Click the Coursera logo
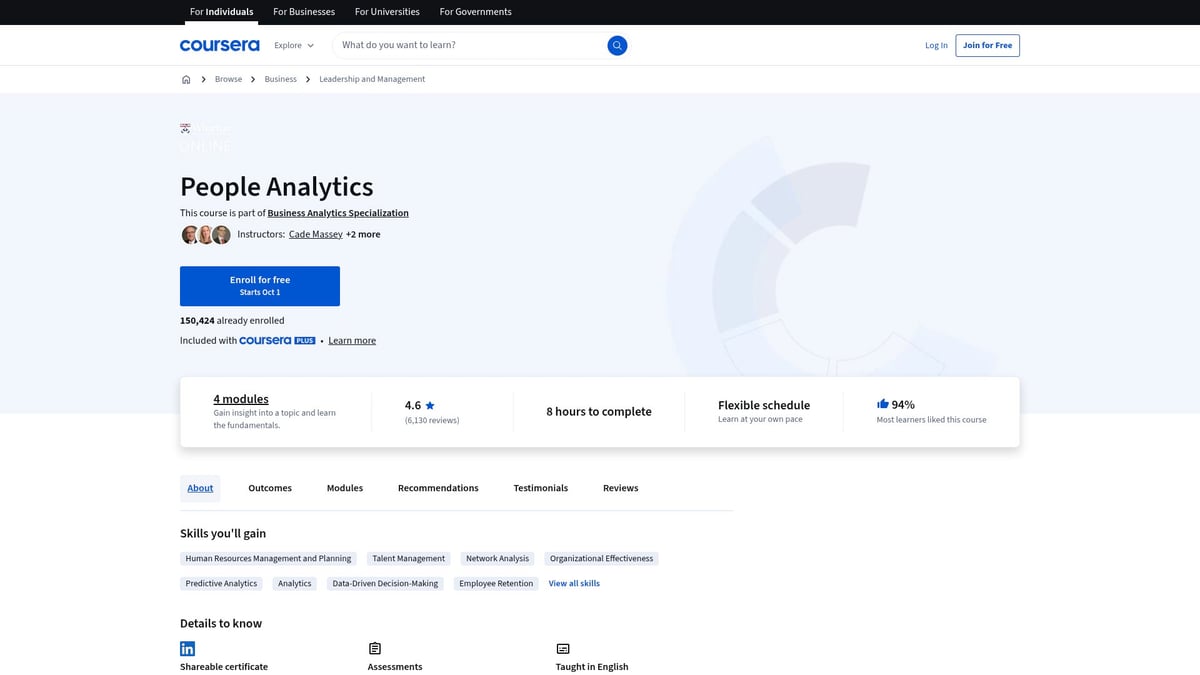Image resolution: width=1200 pixels, height=675 pixels. (219, 45)
